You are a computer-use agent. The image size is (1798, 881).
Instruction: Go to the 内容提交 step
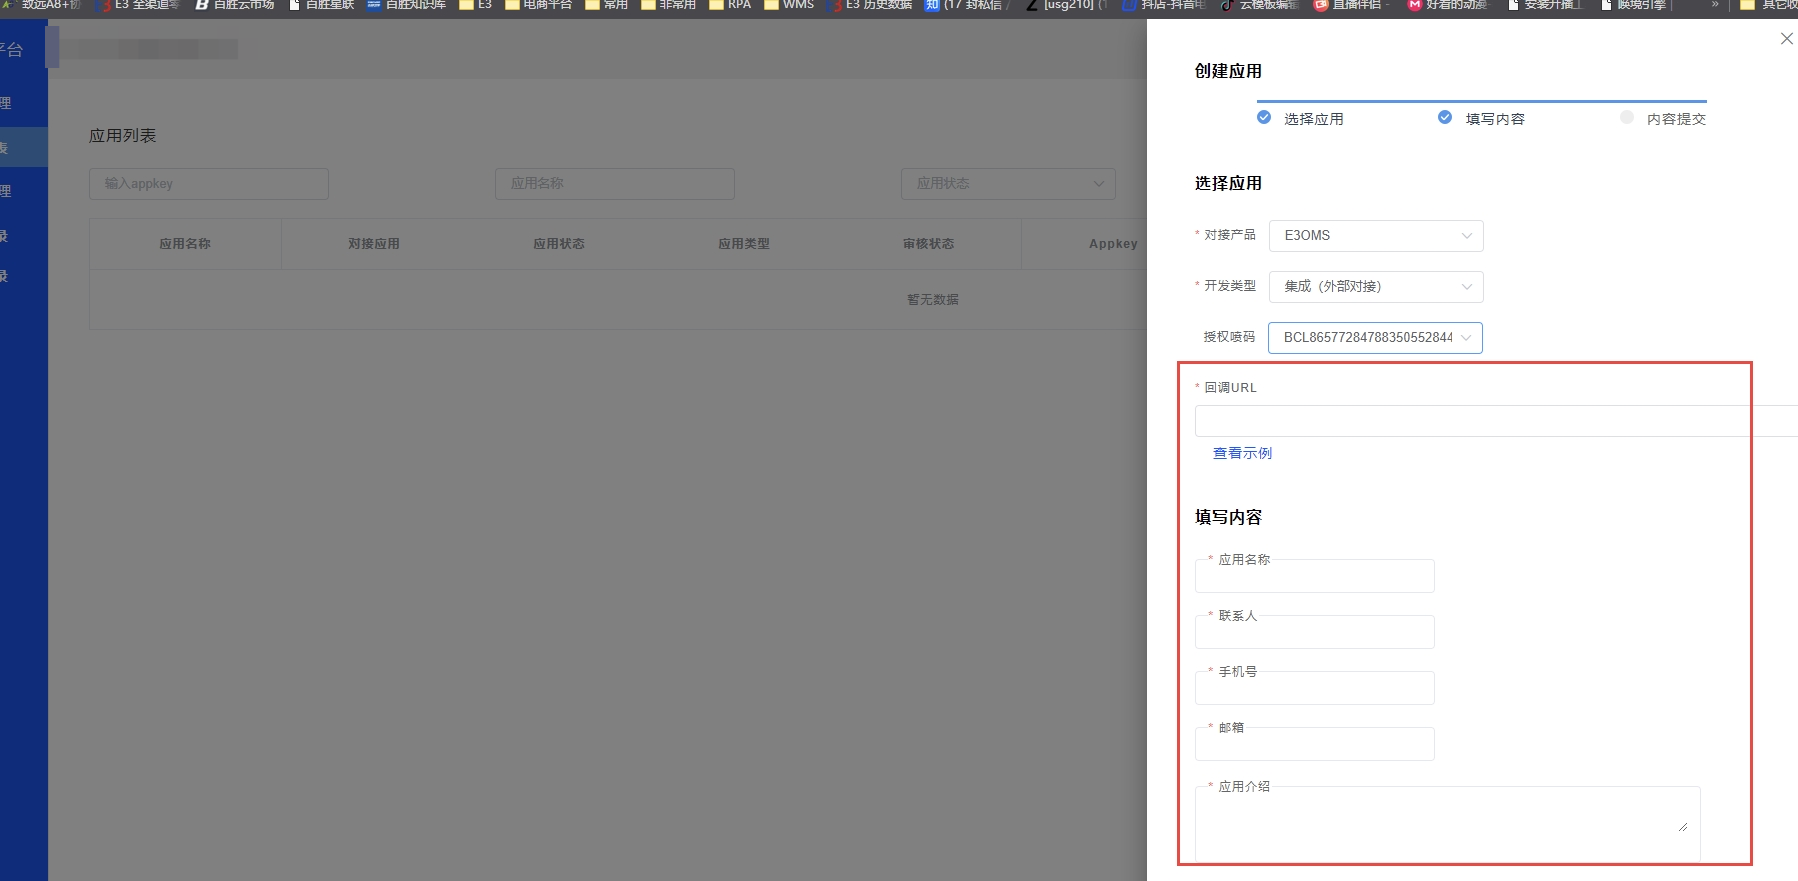[1663, 118]
